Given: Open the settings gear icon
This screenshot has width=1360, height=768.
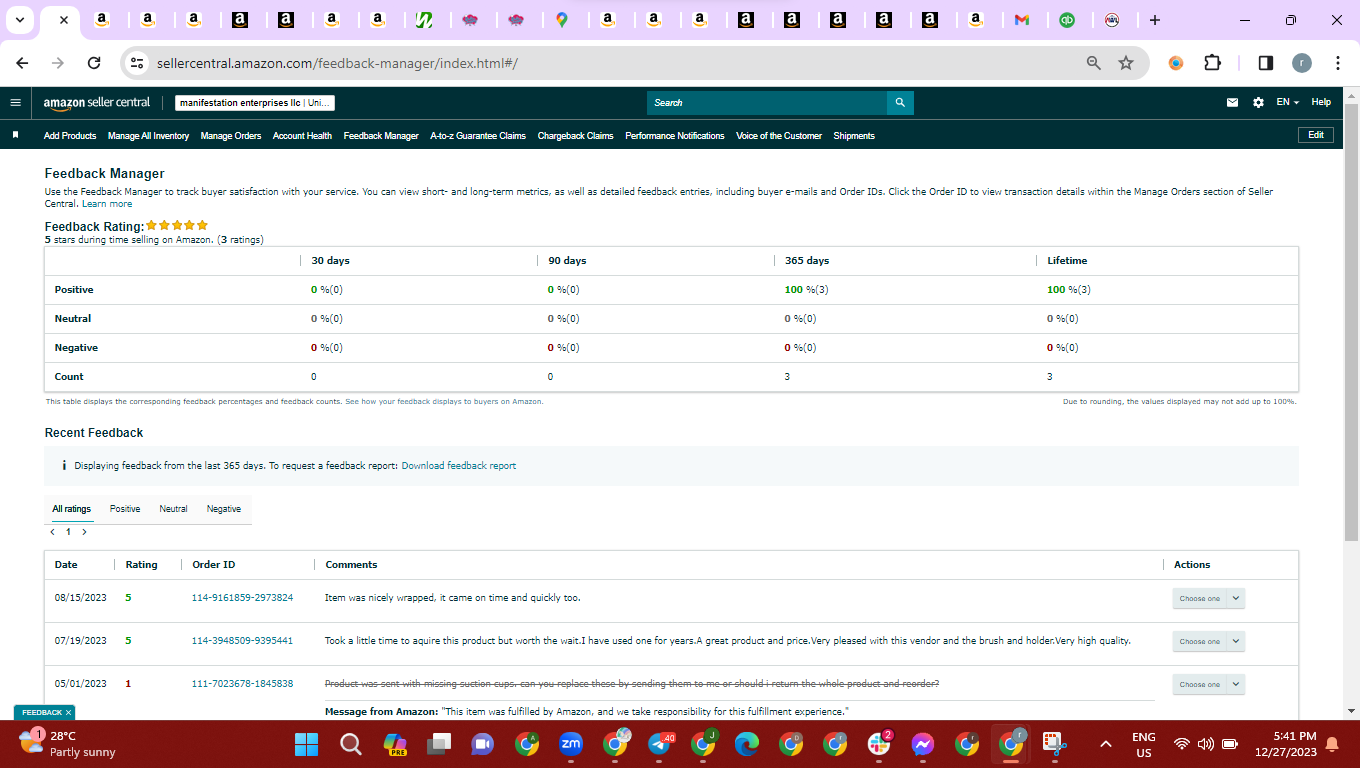Looking at the screenshot, I should pyautogui.click(x=1258, y=102).
